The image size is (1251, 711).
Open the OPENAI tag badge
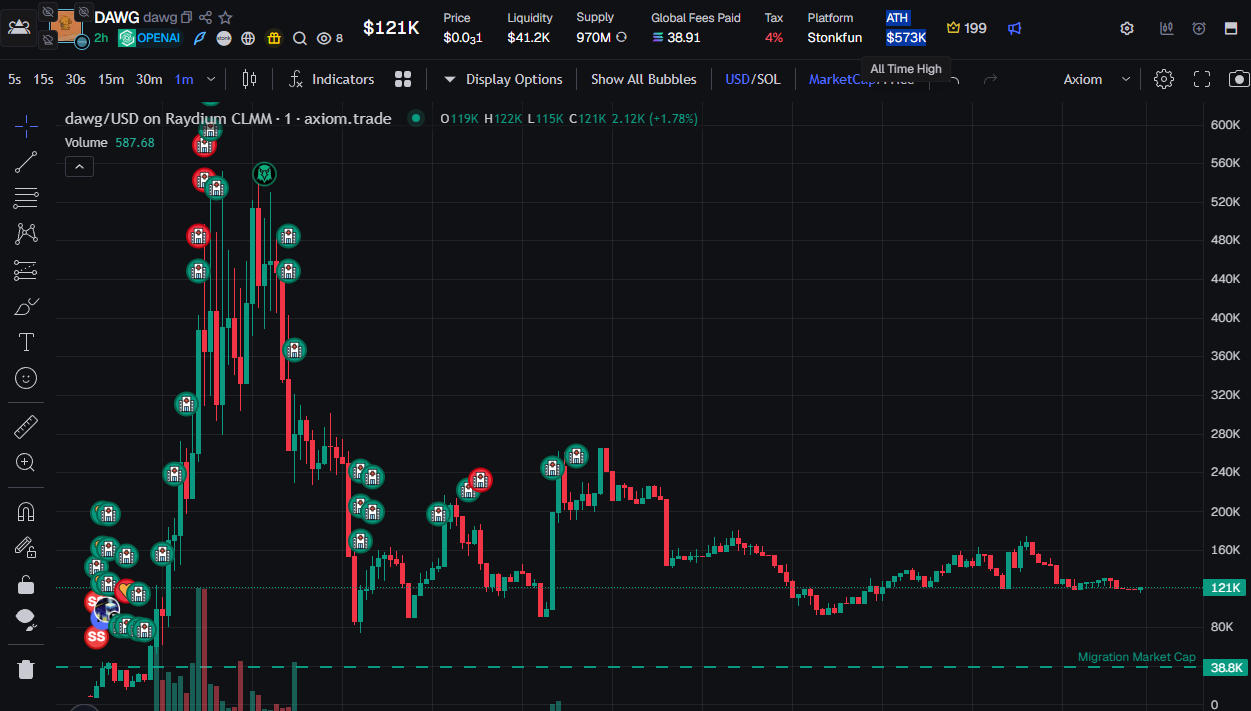150,39
